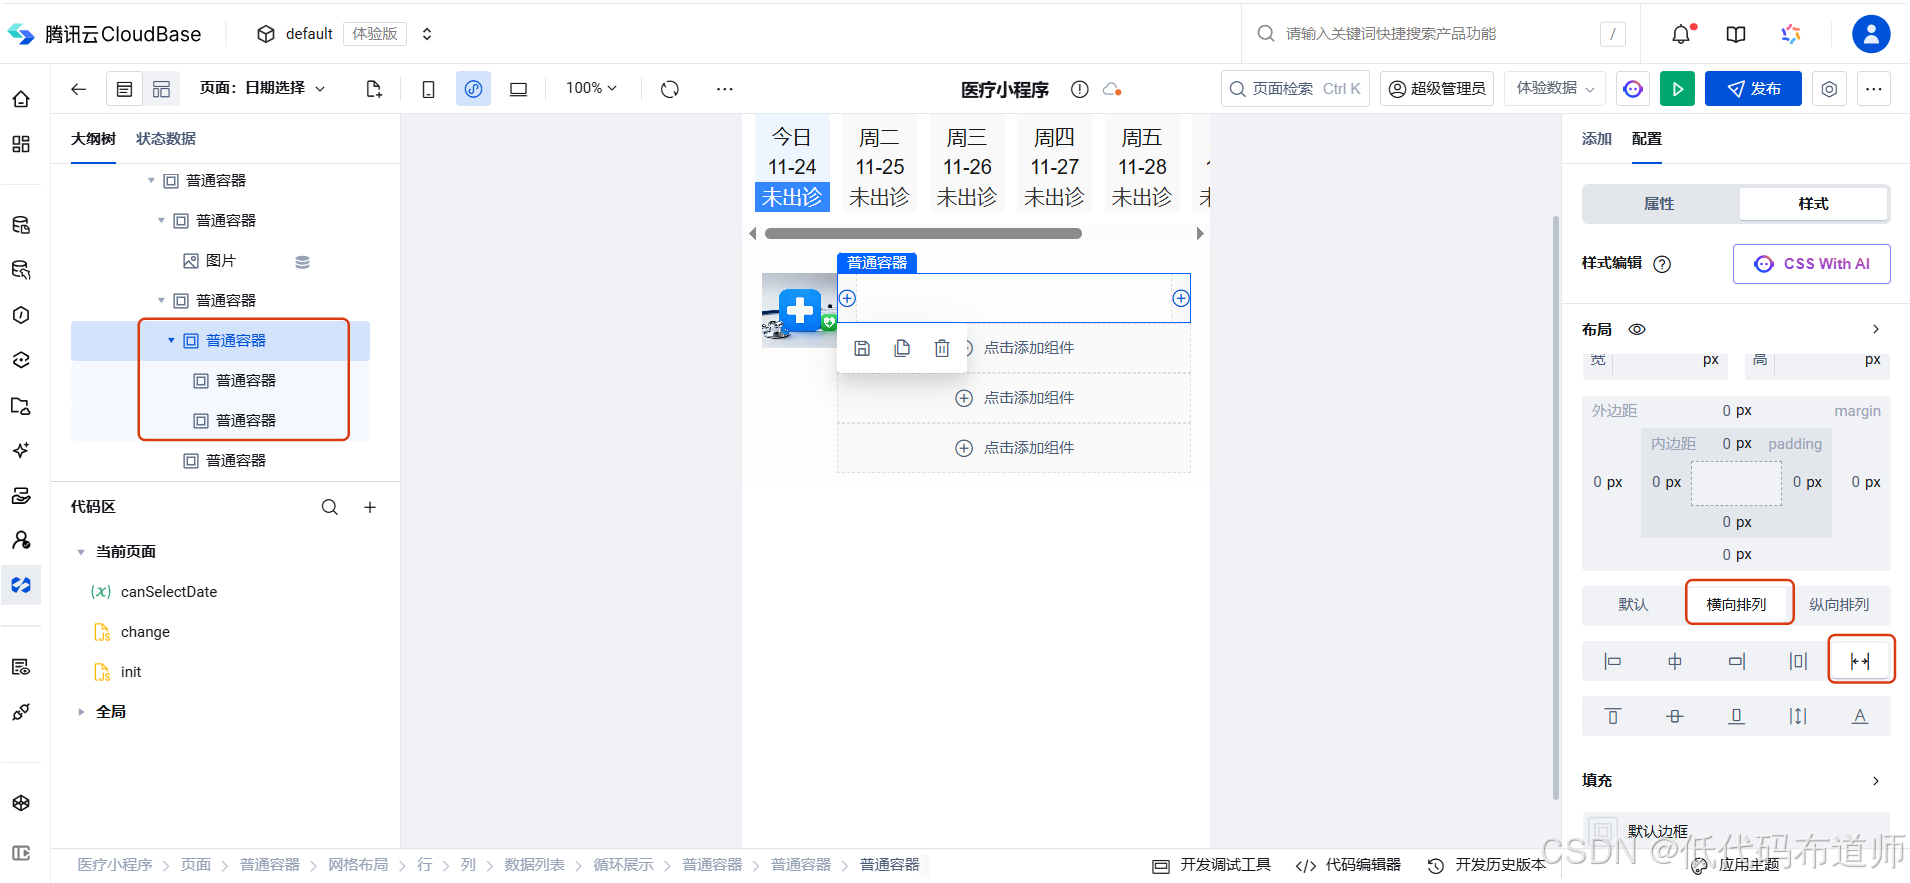Collapse the topmost 普通容器 tree node
The height and width of the screenshot is (883, 1910).
tap(151, 181)
